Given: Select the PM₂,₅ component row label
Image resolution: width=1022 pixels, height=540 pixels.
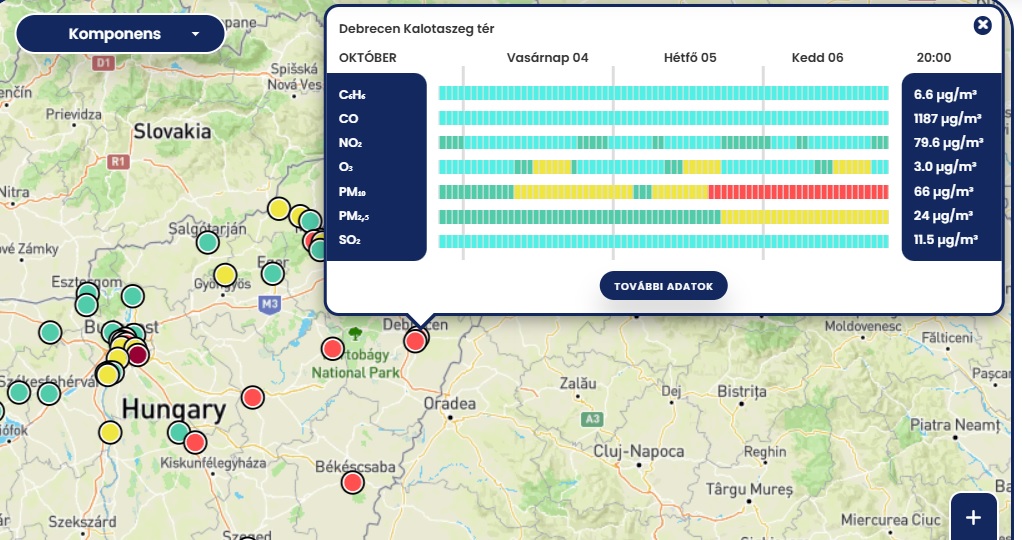Looking at the screenshot, I should tap(353, 216).
